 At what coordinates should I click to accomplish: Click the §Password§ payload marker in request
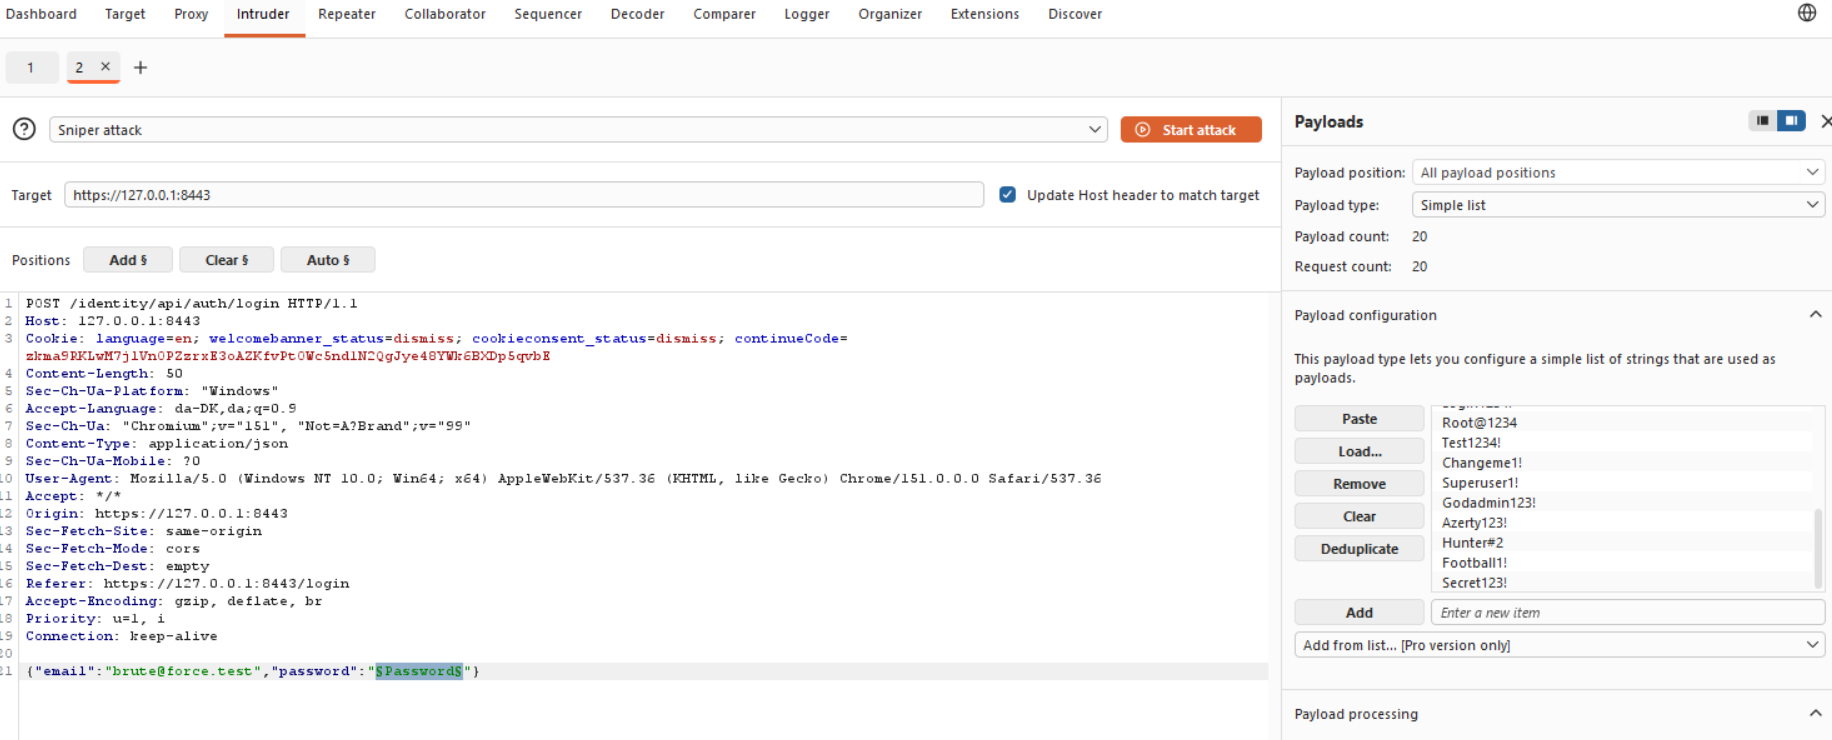click(x=419, y=671)
